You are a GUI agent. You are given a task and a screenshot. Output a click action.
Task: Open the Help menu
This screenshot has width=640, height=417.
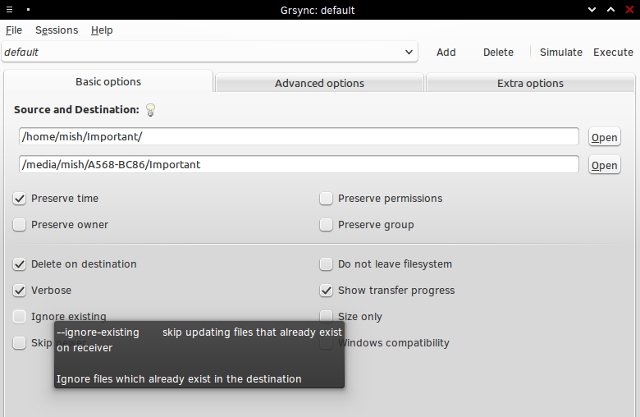tap(102, 30)
